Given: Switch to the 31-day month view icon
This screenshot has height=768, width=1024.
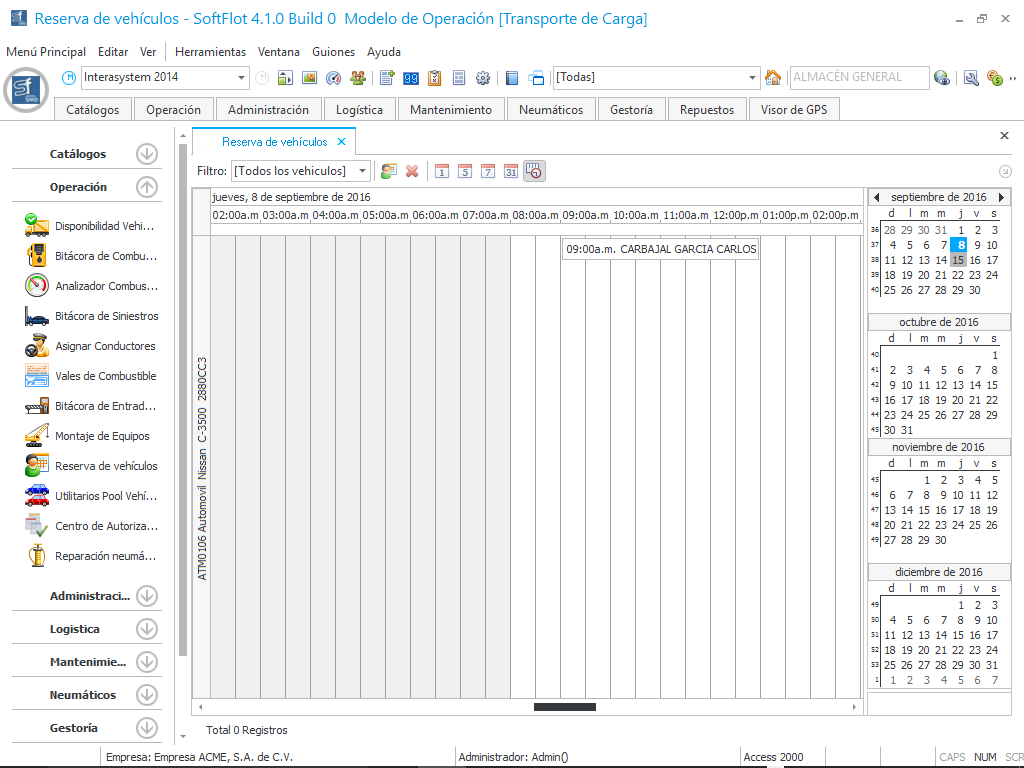Looking at the screenshot, I should (510, 171).
